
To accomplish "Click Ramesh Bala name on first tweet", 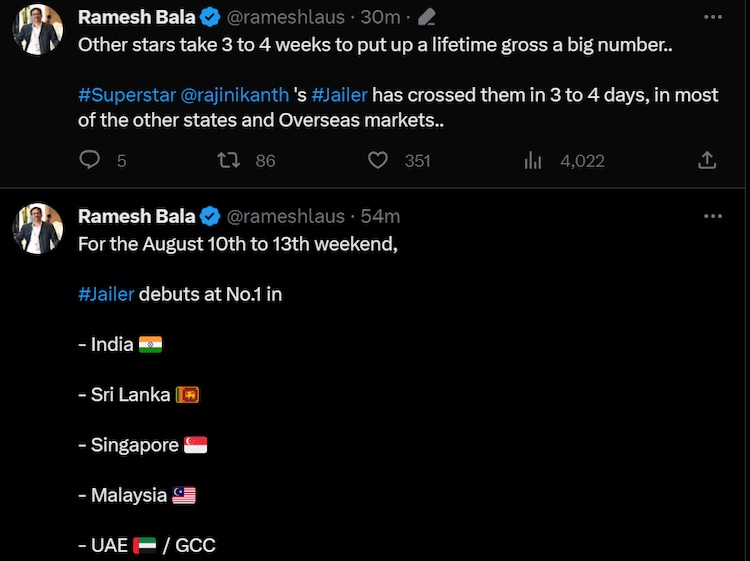I will 136,17.
